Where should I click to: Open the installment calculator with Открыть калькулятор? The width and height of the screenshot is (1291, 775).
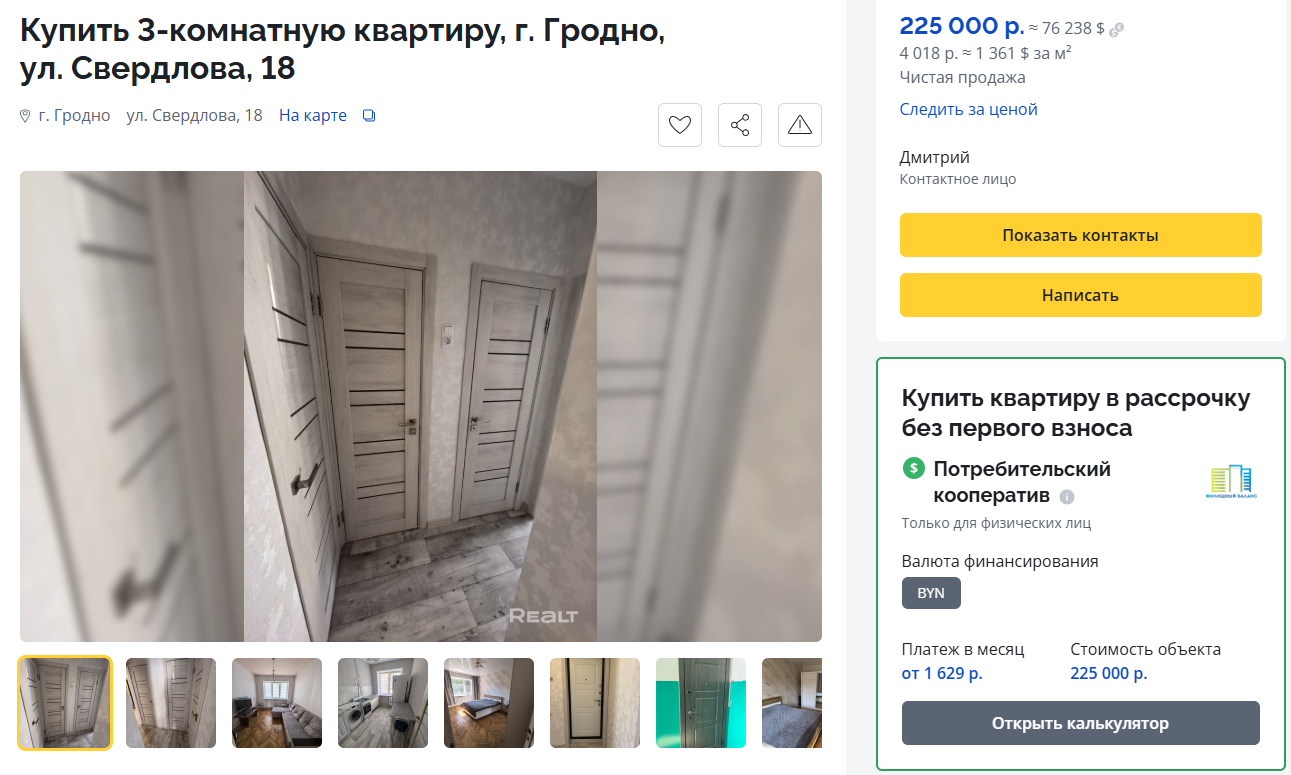click(1081, 723)
